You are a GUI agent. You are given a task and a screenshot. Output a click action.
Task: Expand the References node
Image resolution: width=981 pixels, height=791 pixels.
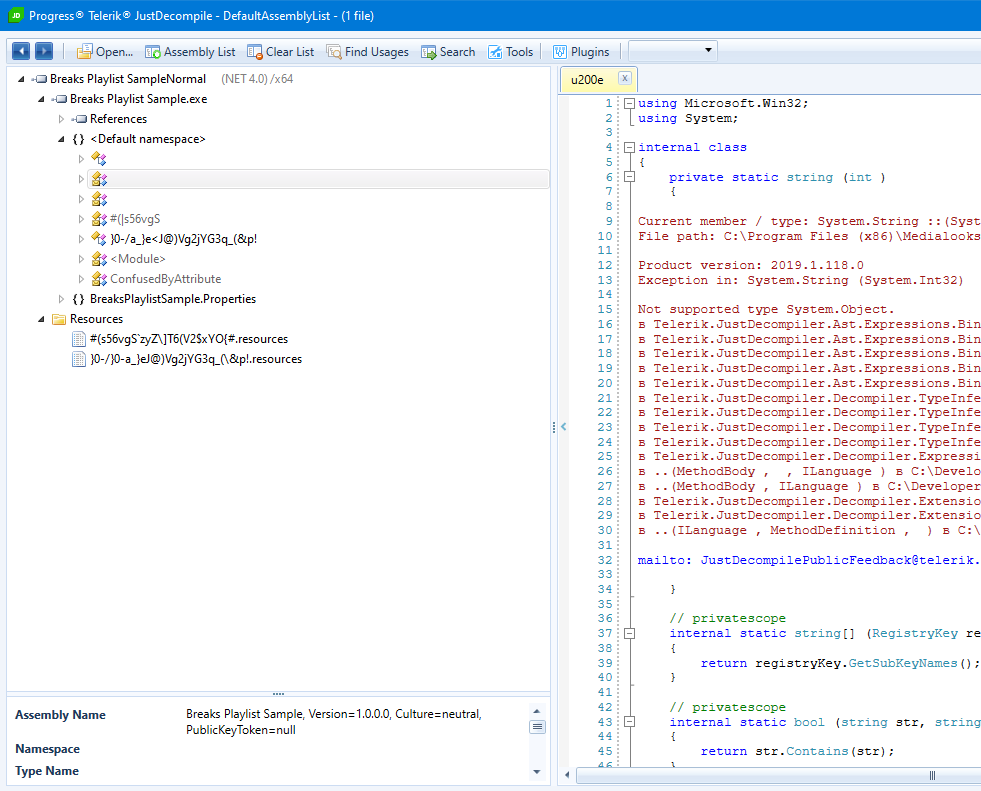[61, 119]
